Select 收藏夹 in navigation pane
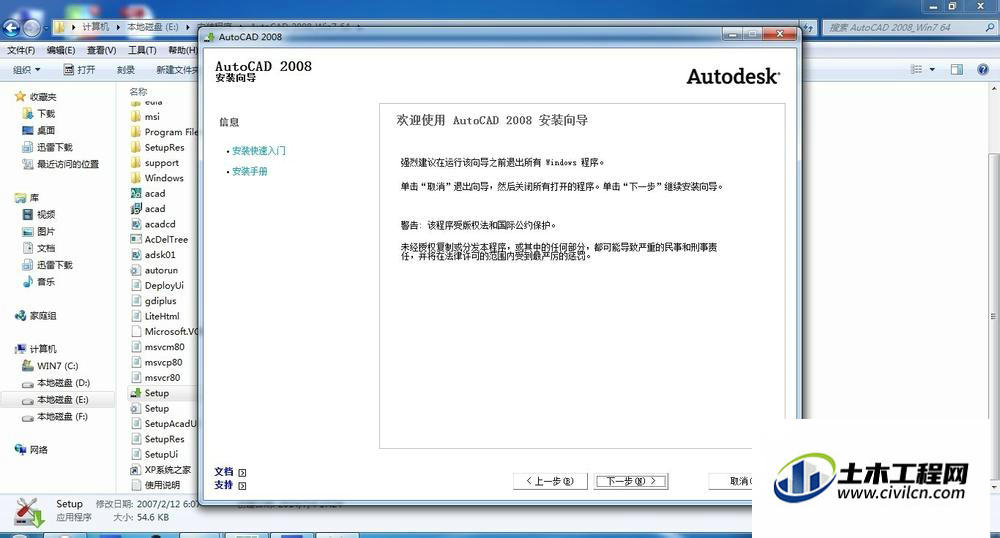The width and height of the screenshot is (1000, 538). click(36, 97)
